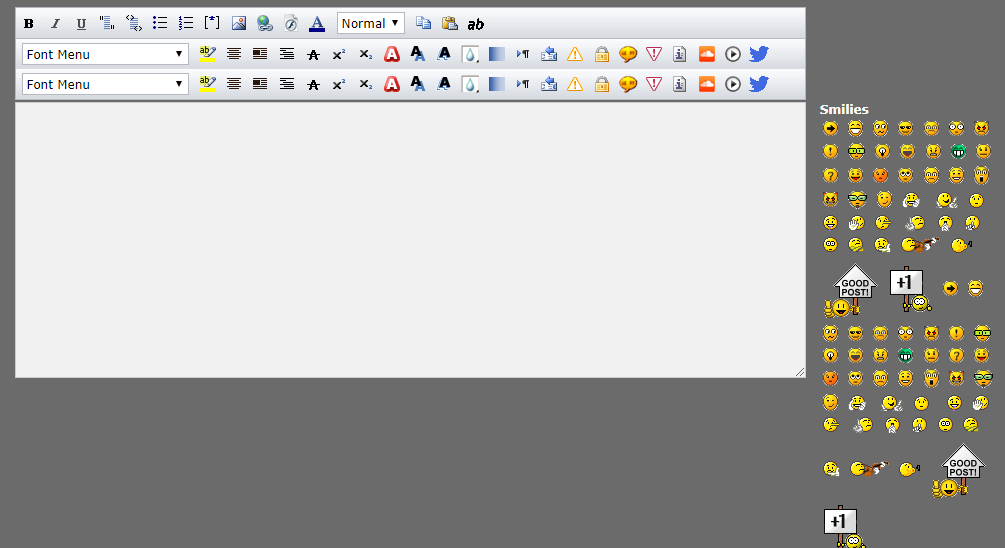Click the padlock hide icon in lower row

601,84
